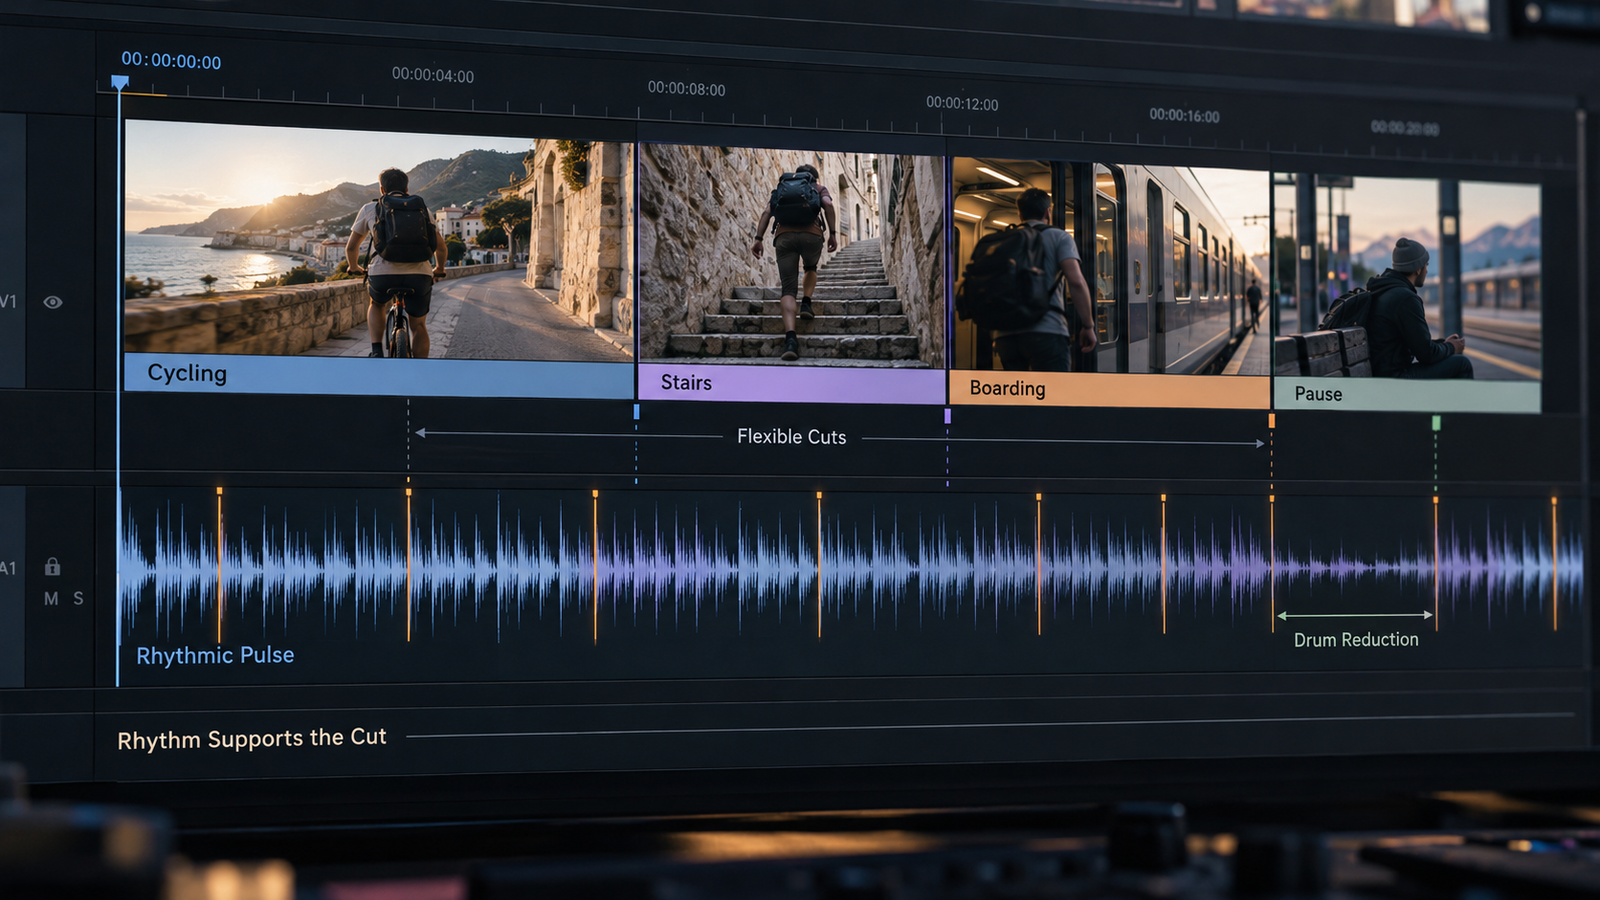This screenshot has height=900, width=1600.
Task: Click the blue Cycling clip label bar
Action: tap(379, 375)
